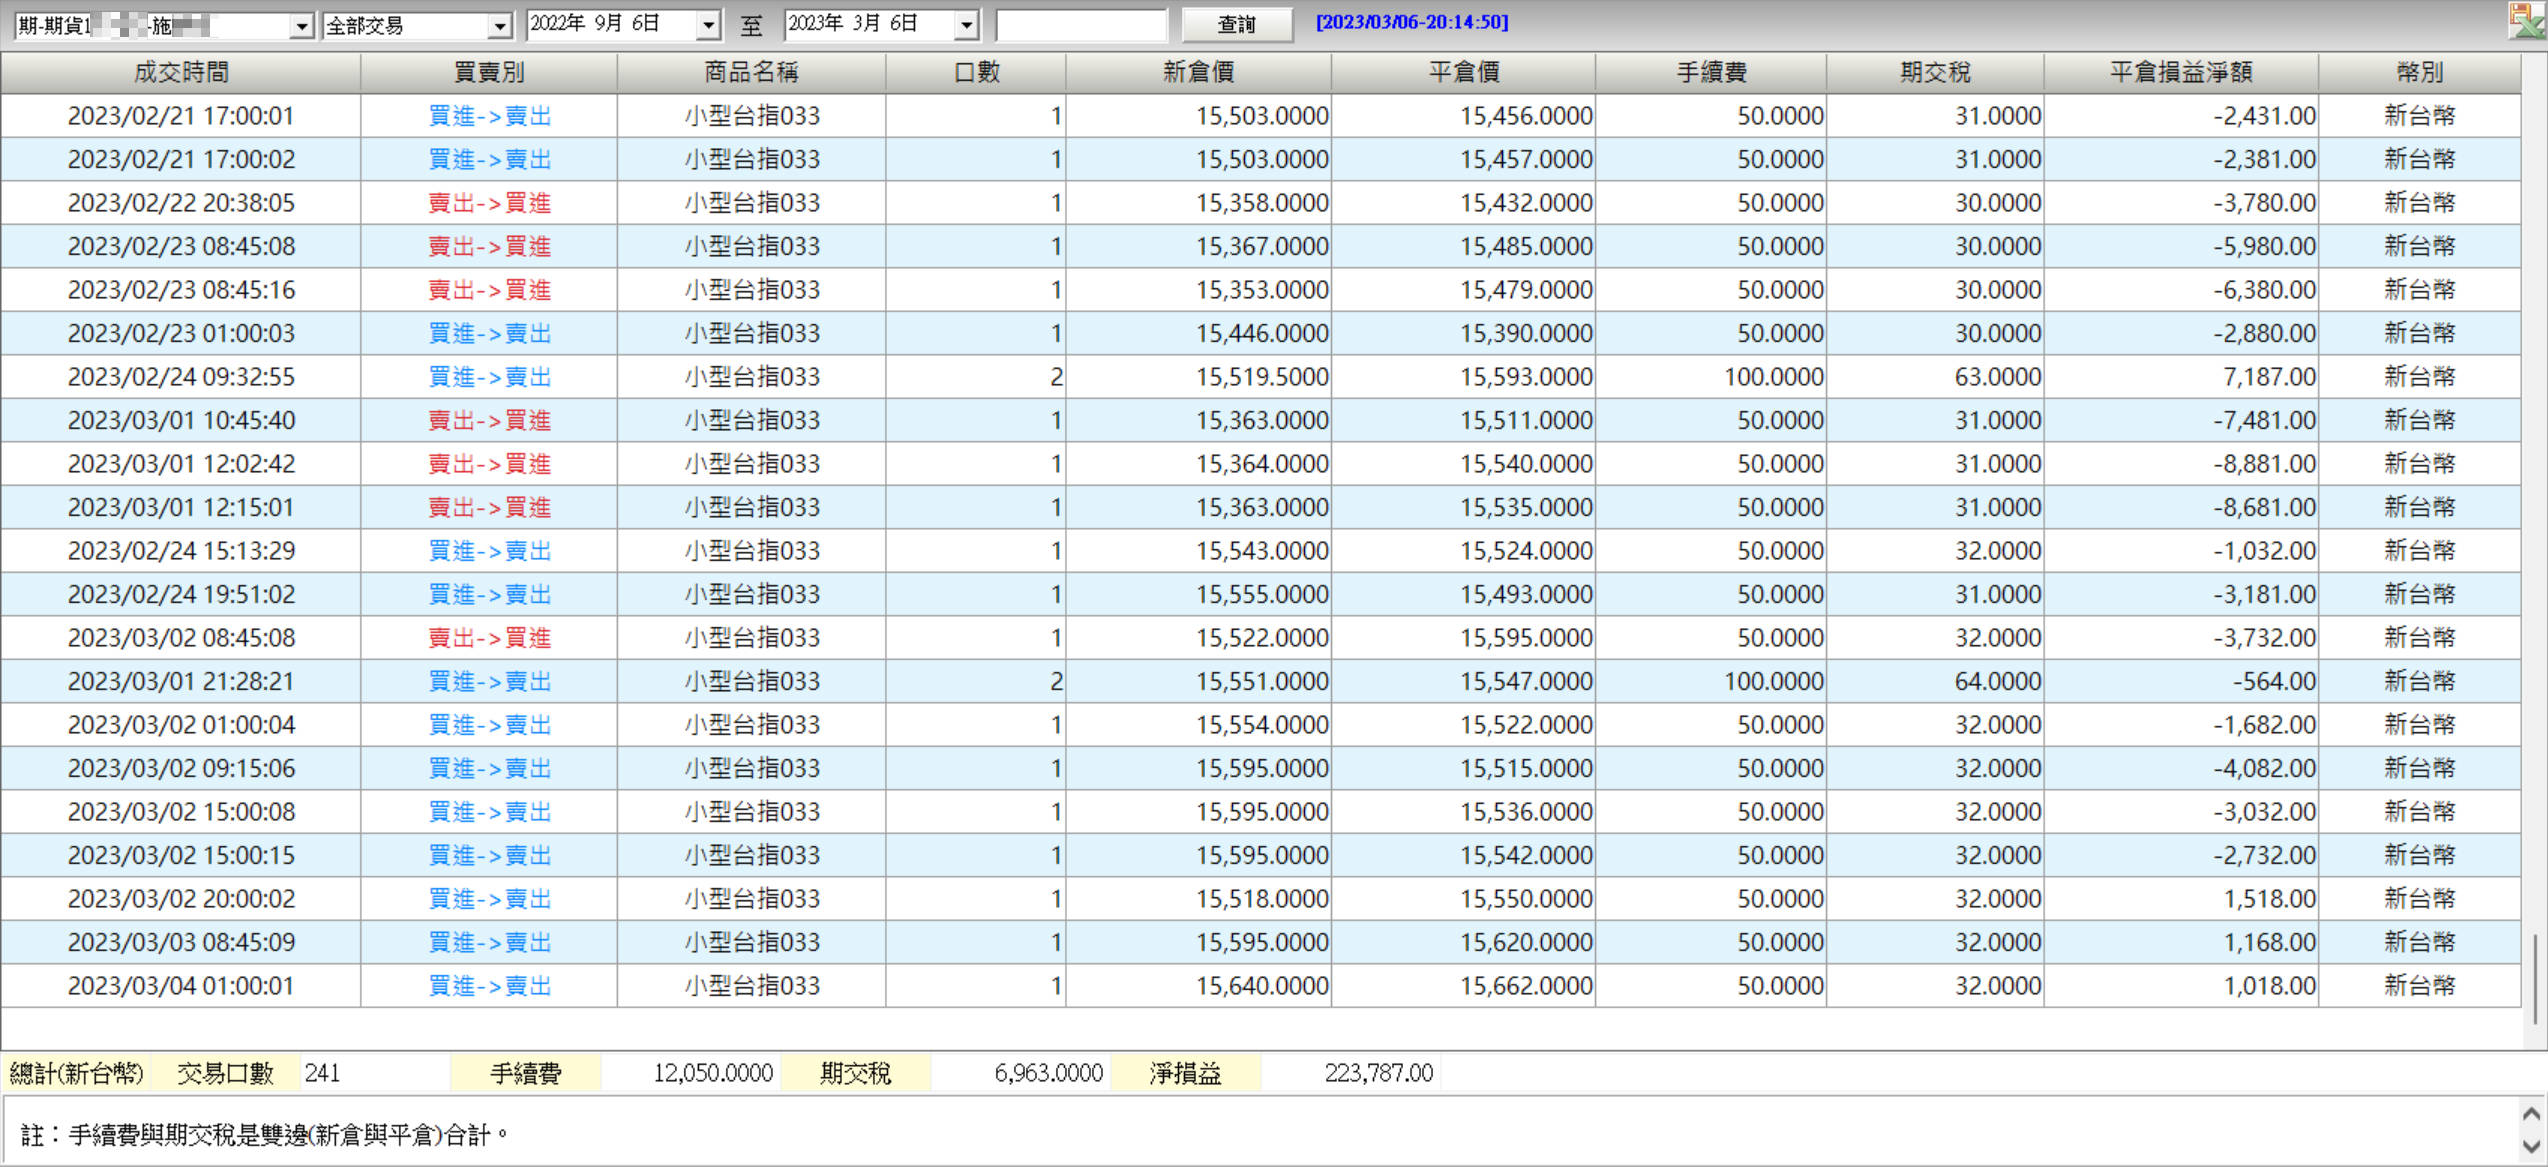This screenshot has width=2548, height=1167.
Task: Select the row dated 2023/03/02 08:45:08
Action: (1260, 638)
